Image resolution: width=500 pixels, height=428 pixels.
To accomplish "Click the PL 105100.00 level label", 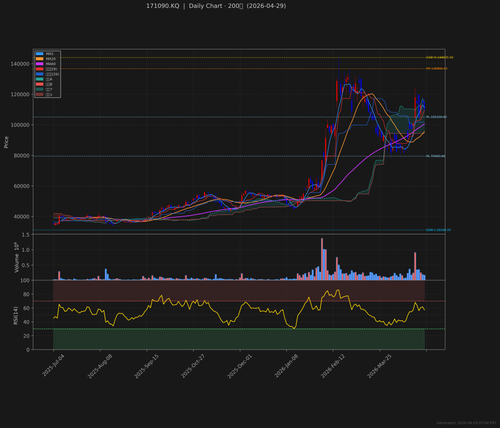I will click(436, 117).
